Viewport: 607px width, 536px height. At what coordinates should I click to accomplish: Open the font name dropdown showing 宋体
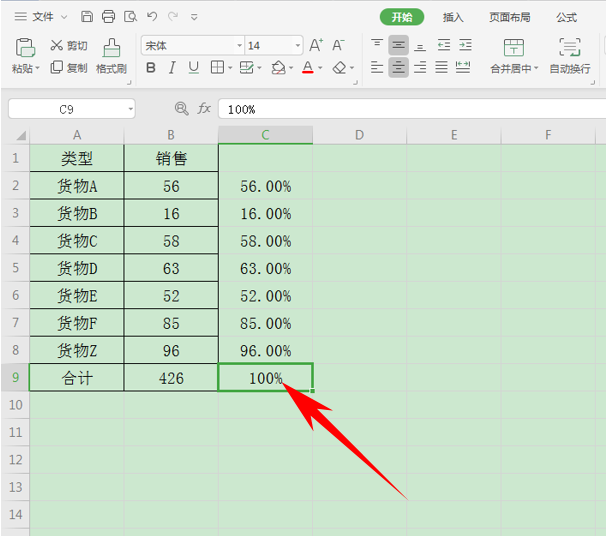tap(240, 46)
